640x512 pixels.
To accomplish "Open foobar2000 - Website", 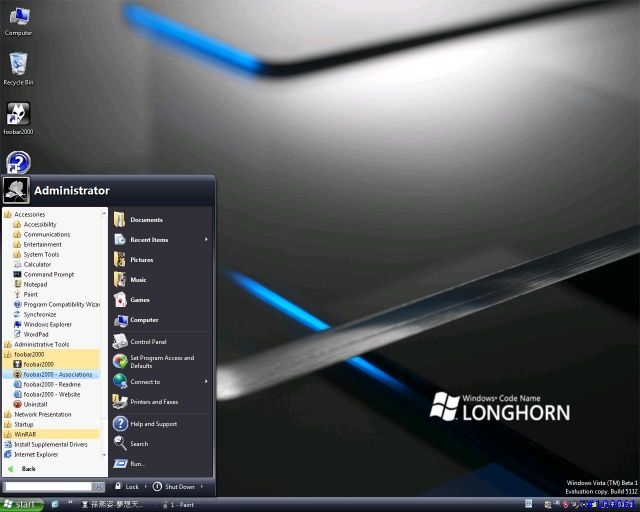I will 47,394.
